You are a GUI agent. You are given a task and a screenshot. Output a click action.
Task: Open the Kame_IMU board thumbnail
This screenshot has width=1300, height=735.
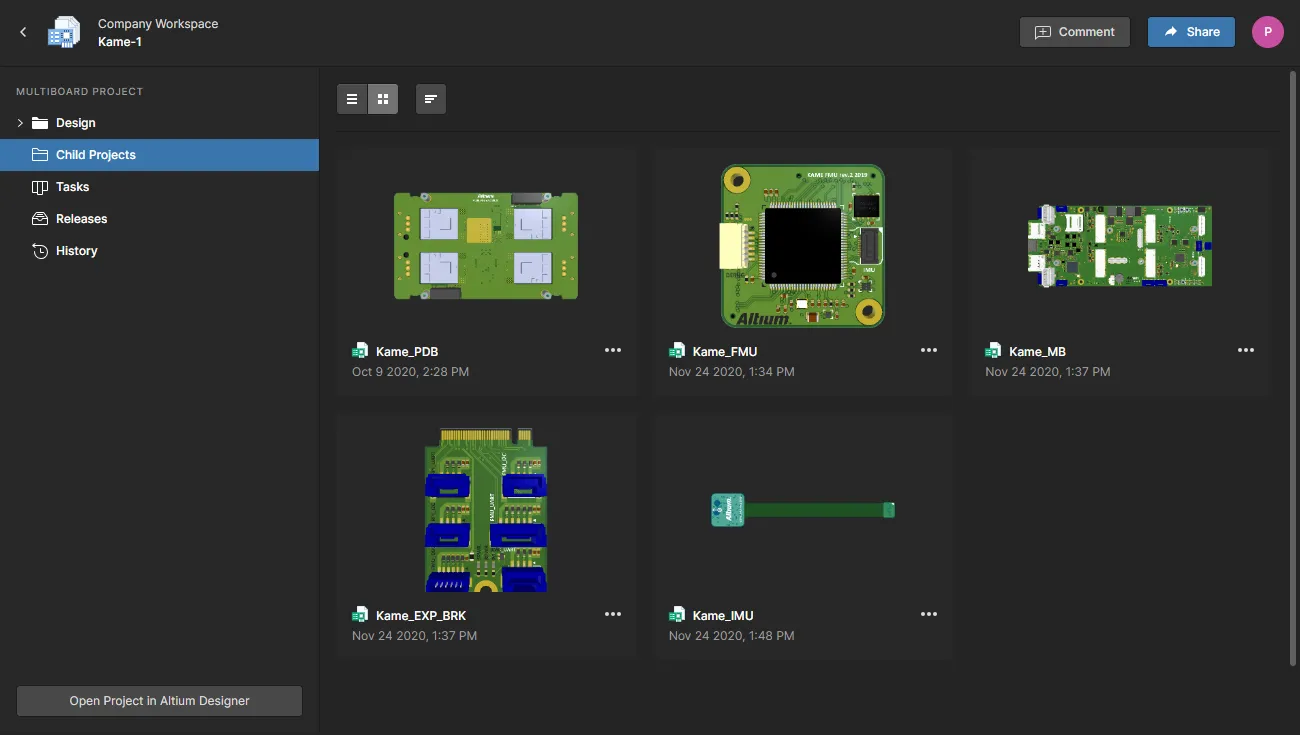[x=803, y=510]
